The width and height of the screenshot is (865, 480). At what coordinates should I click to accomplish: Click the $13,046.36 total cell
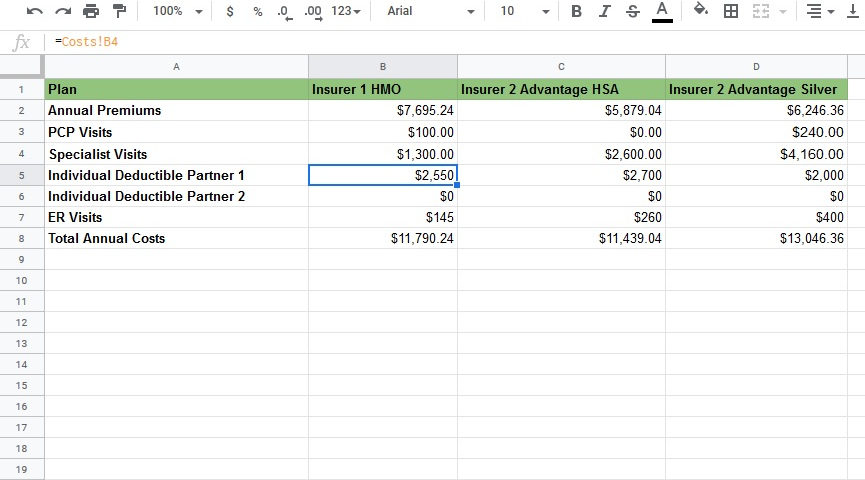point(756,238)
